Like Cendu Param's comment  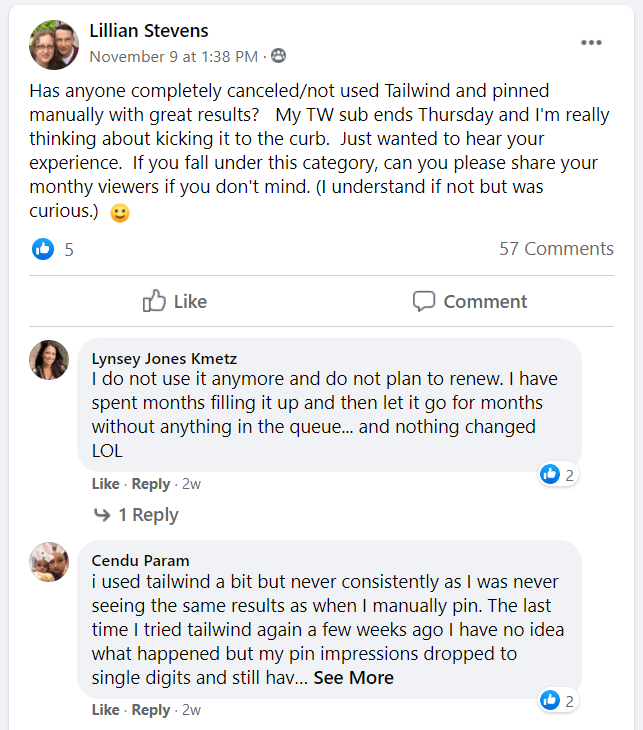pyautogui.click(x=105, y=710)
